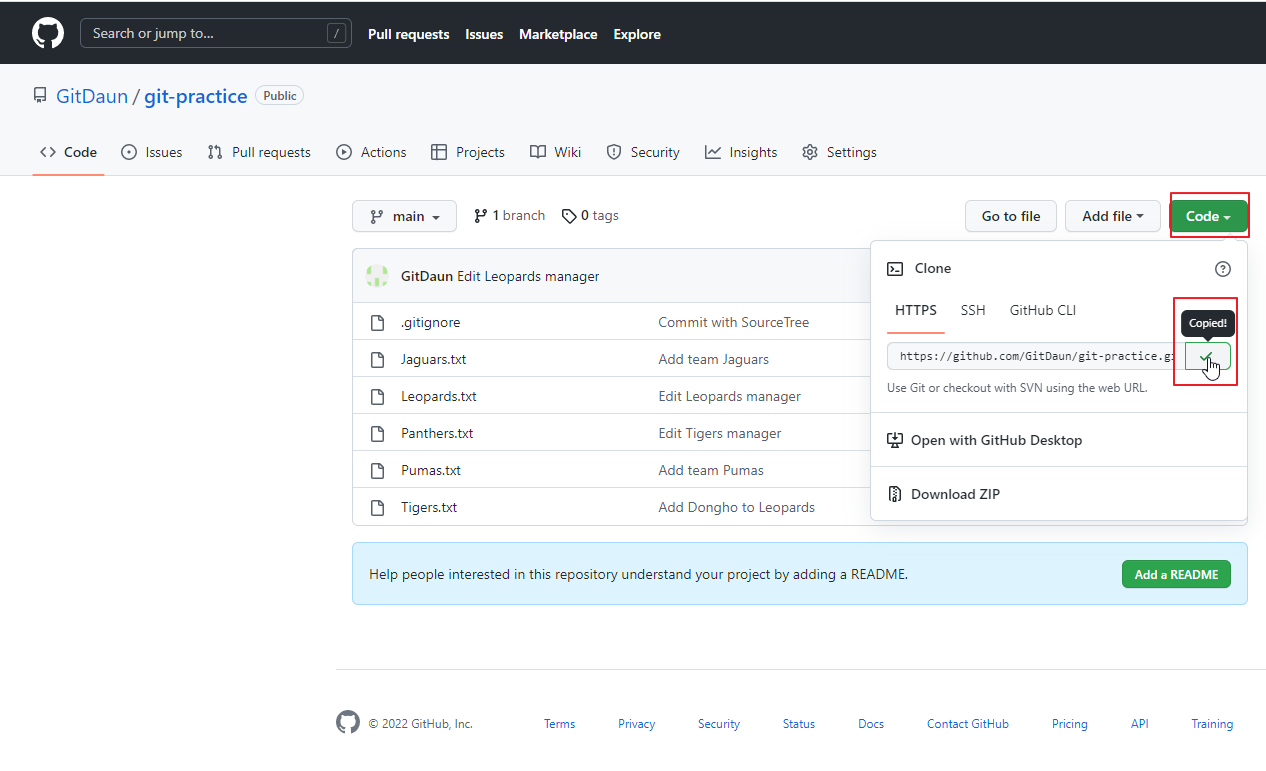
Task: Open the Add team Pumas commit message
Action: [x=711, y=470]
